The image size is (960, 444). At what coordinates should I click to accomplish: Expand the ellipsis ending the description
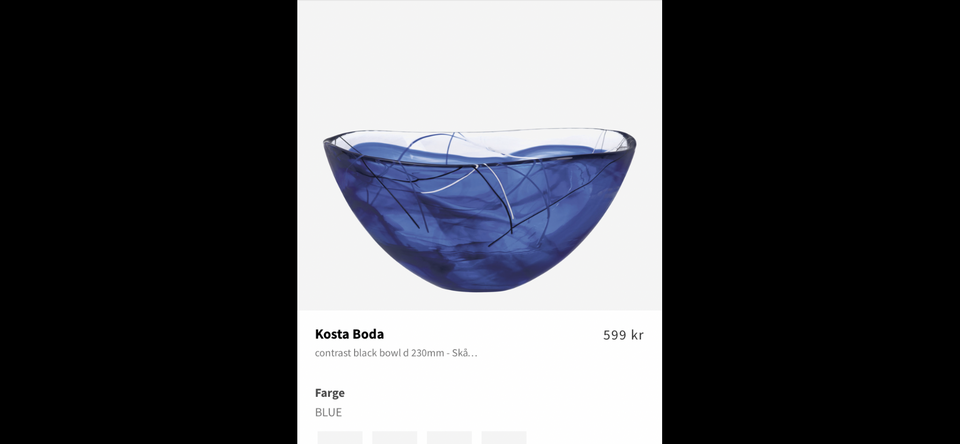[x=473, y=354]
